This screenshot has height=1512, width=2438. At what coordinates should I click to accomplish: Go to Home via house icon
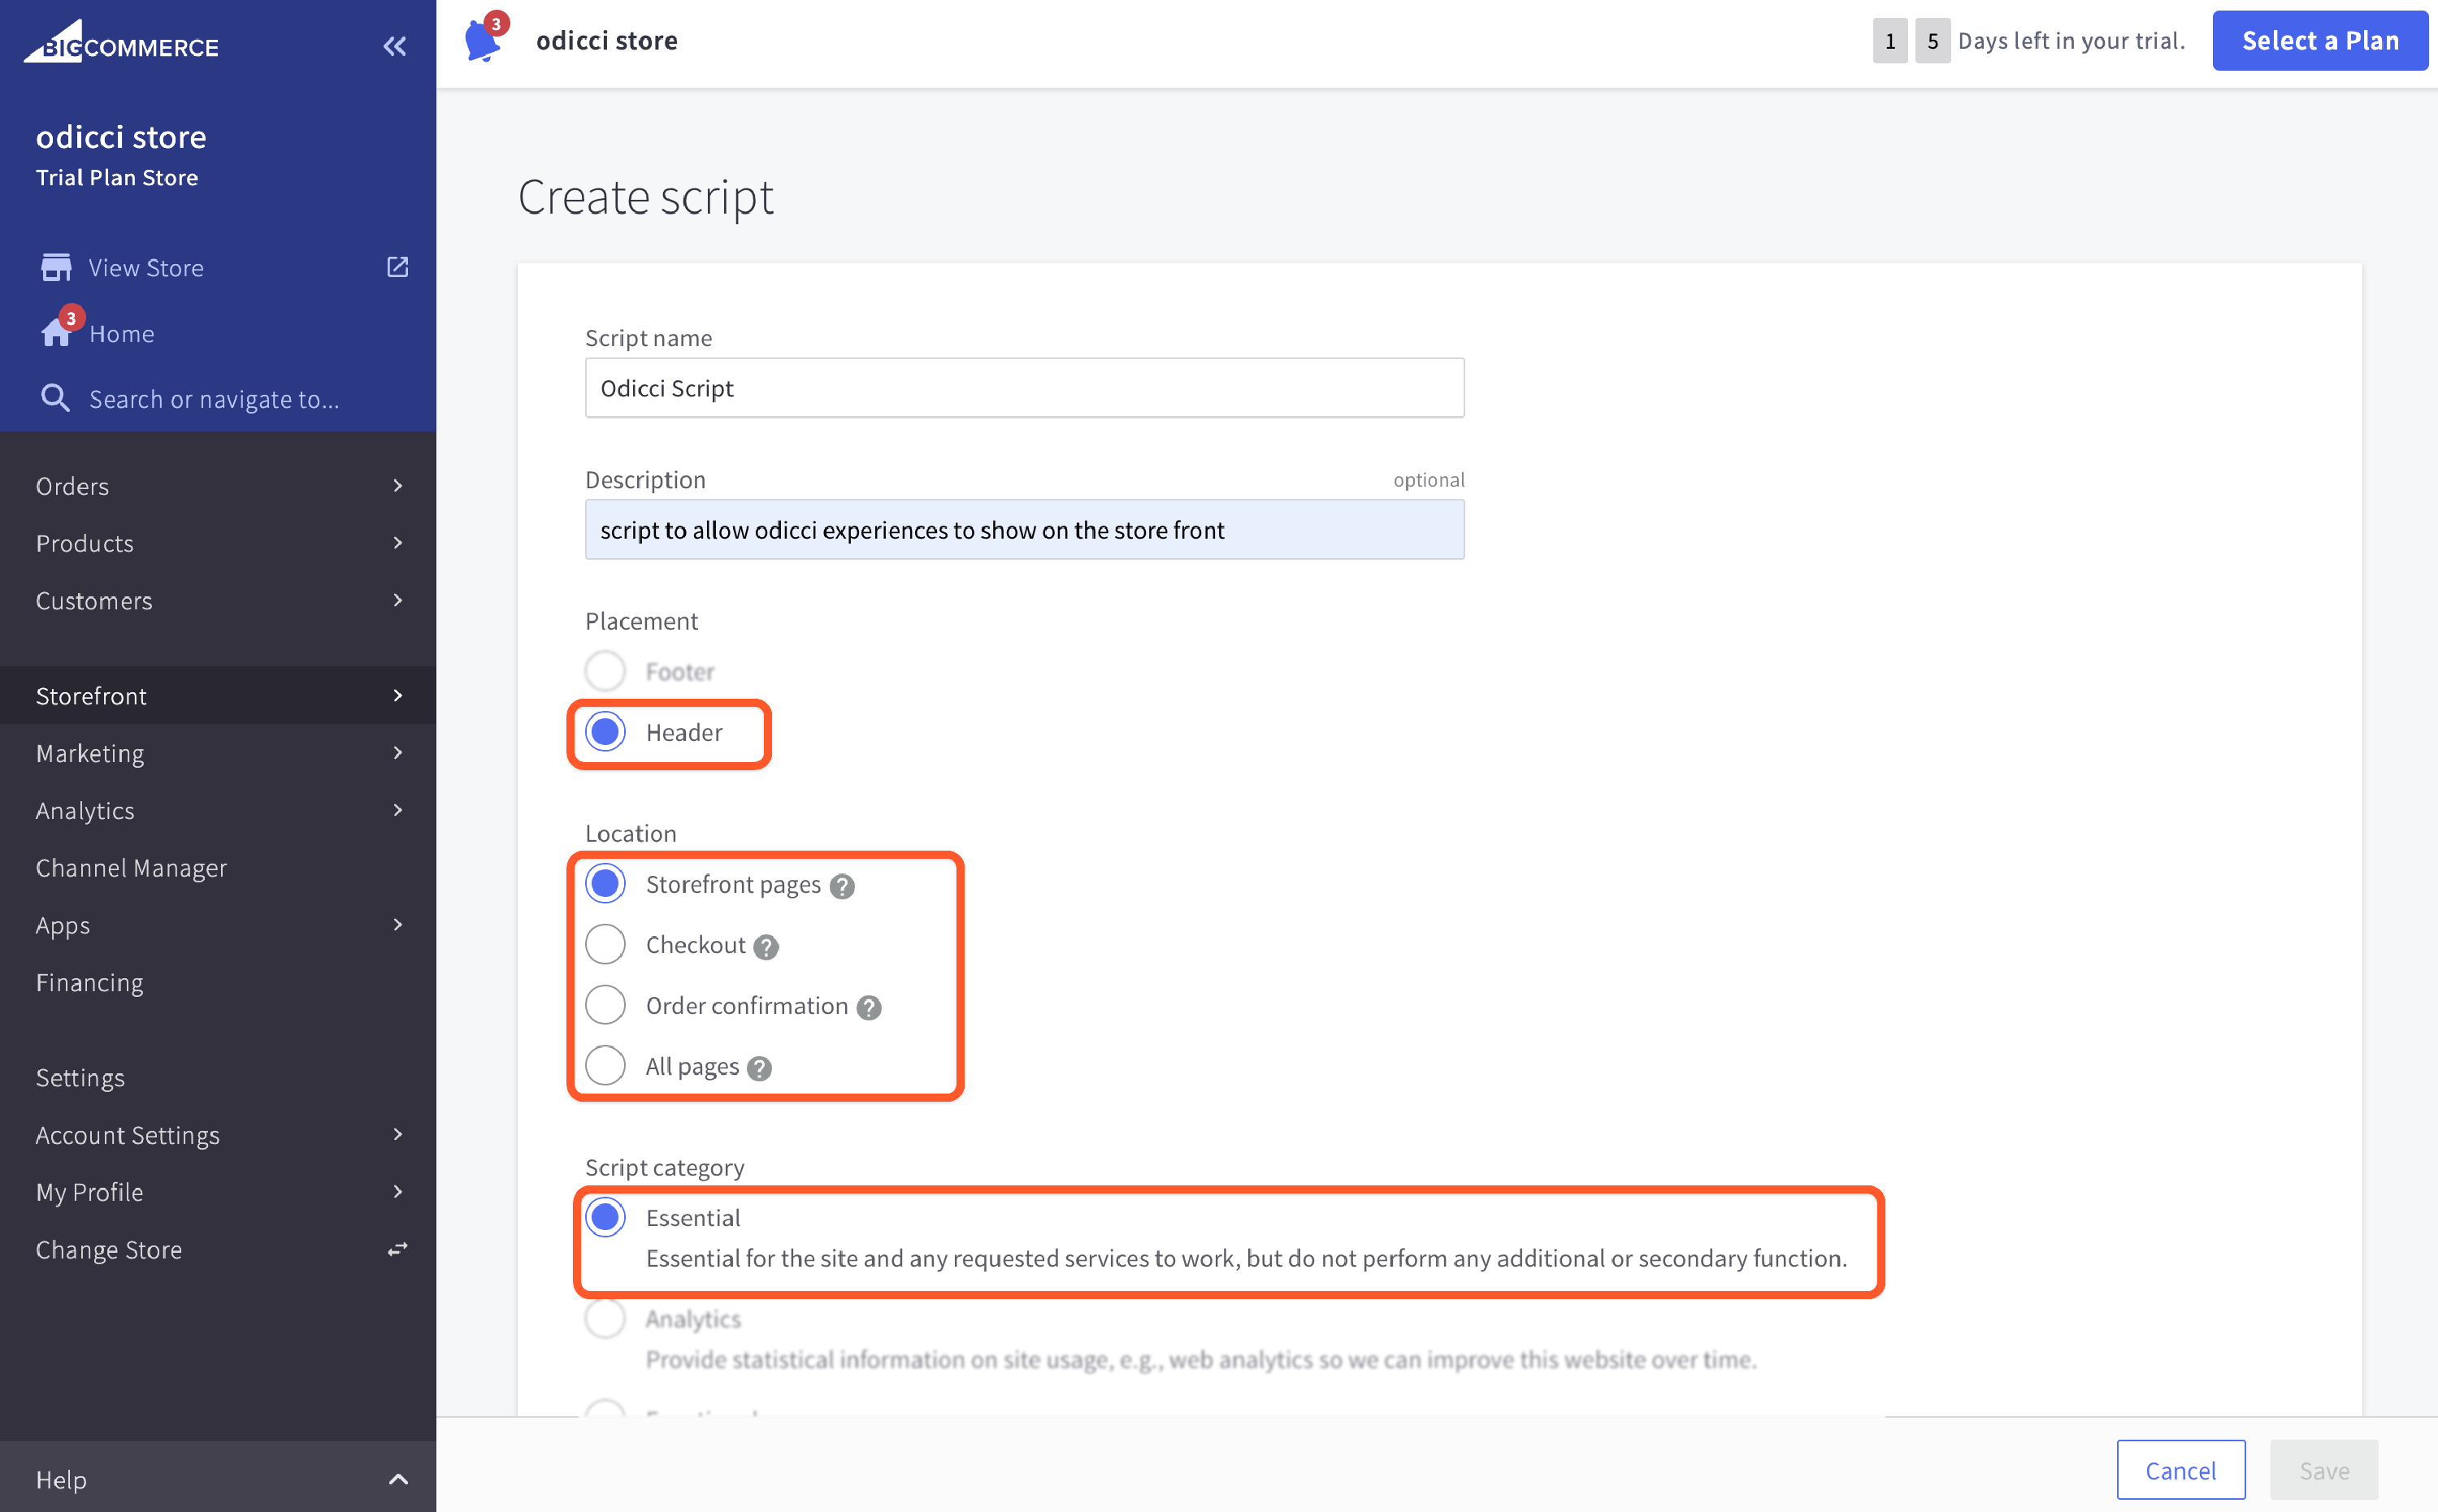click(x=56, y=333)
